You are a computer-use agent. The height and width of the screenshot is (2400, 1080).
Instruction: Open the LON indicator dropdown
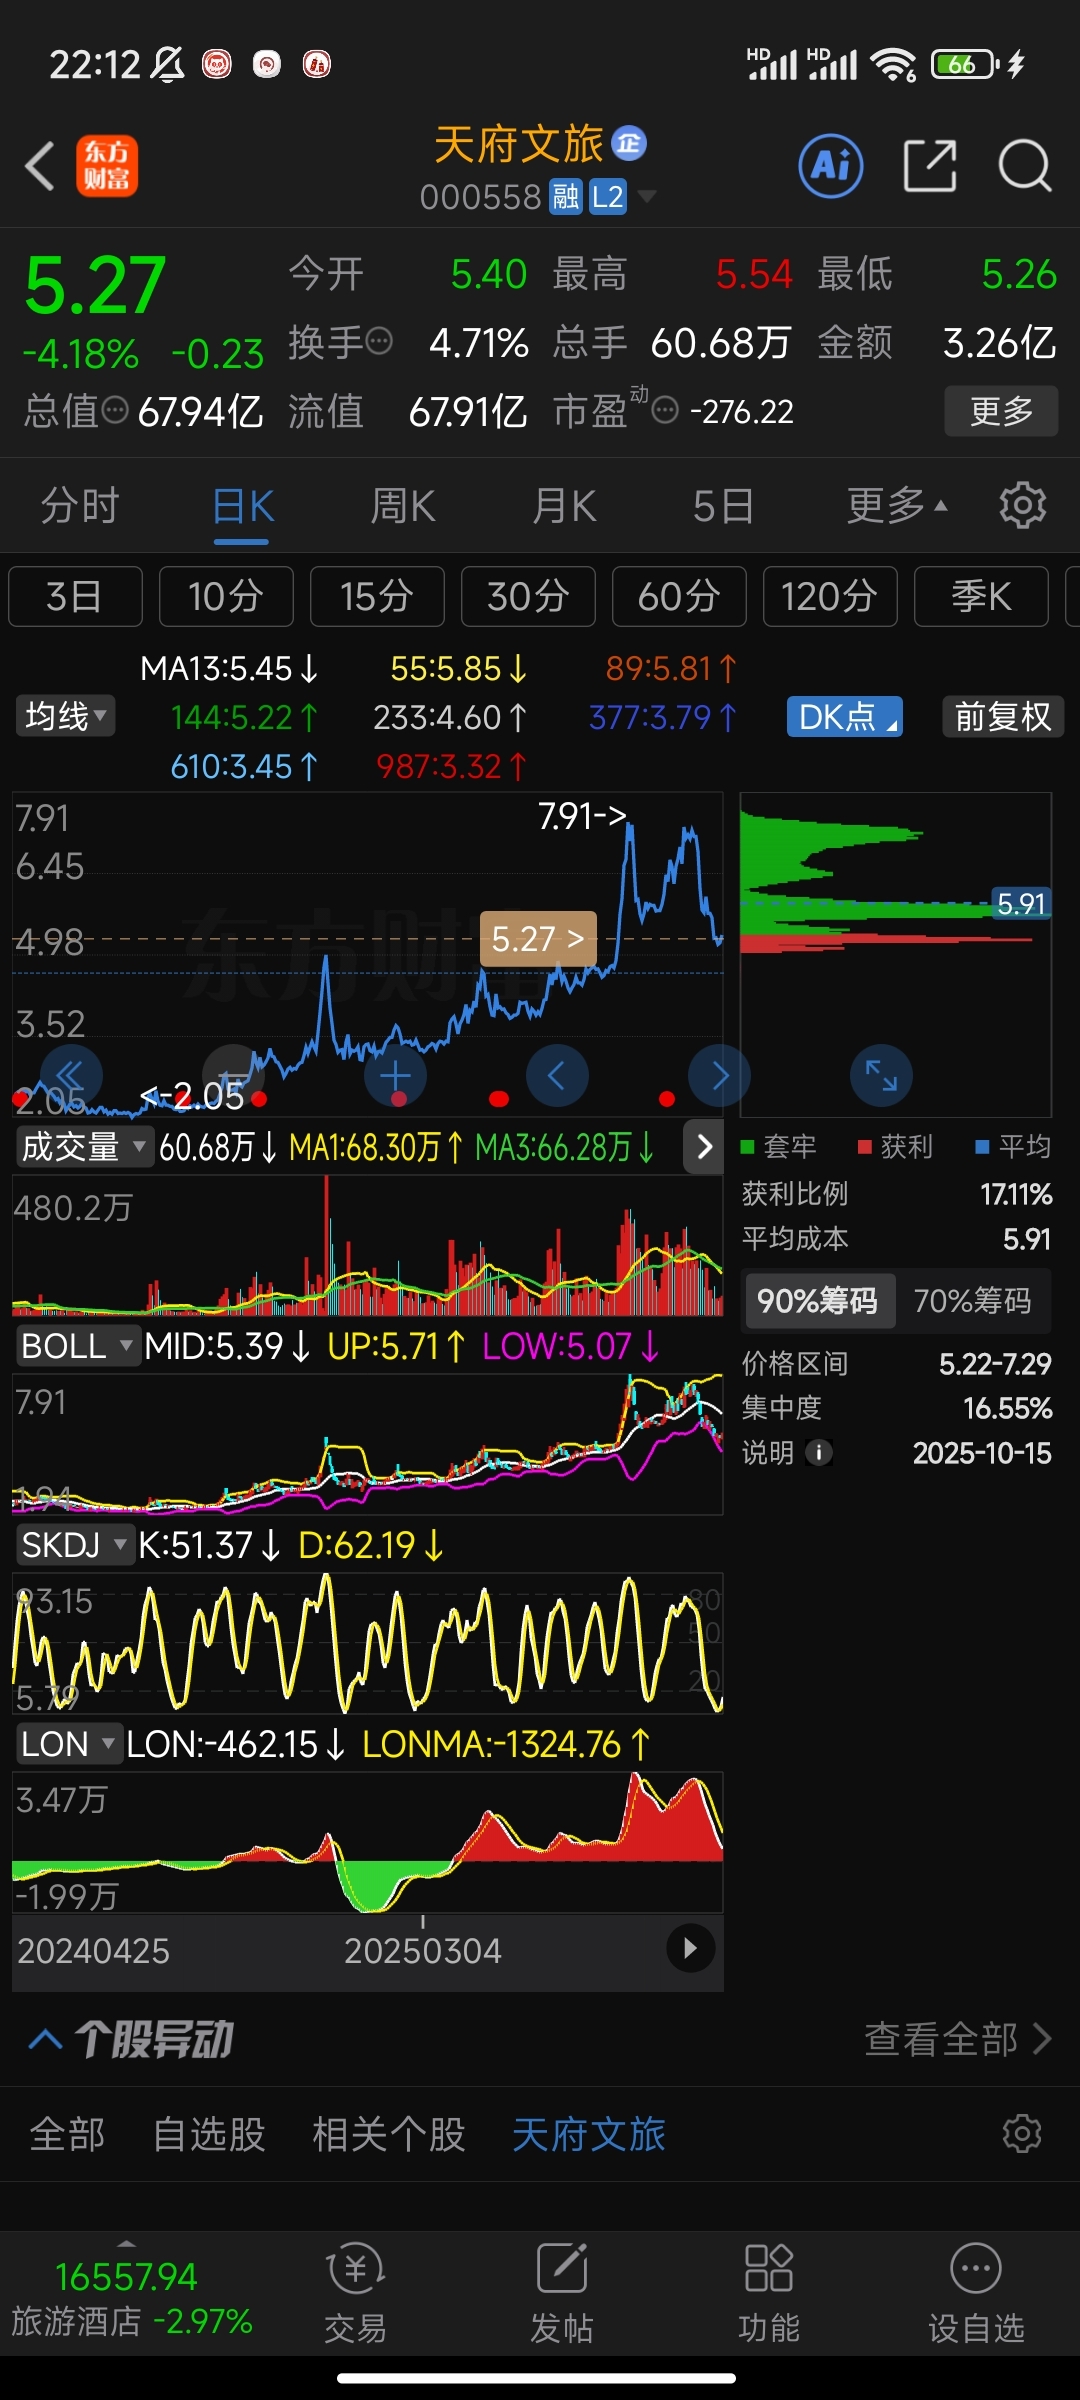point(68,1744)
